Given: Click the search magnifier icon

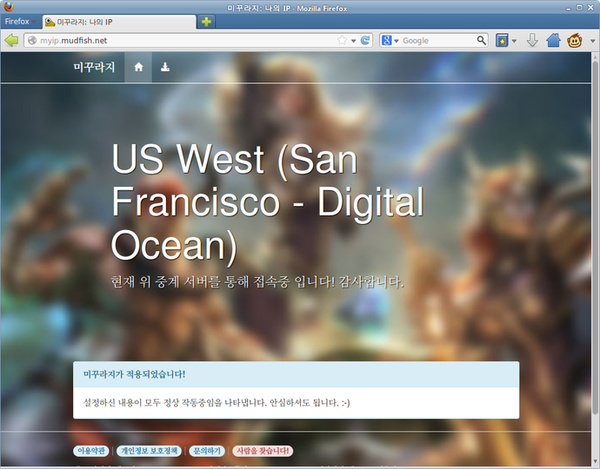Looking at the screenshot, I should point(481,40).
